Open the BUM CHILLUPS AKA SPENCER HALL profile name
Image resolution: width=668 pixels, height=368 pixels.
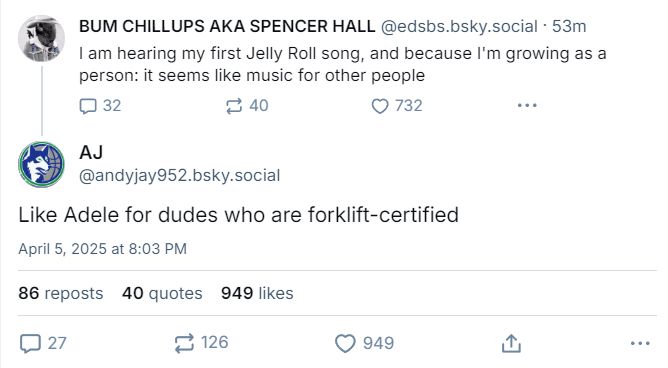pos(227,26)
